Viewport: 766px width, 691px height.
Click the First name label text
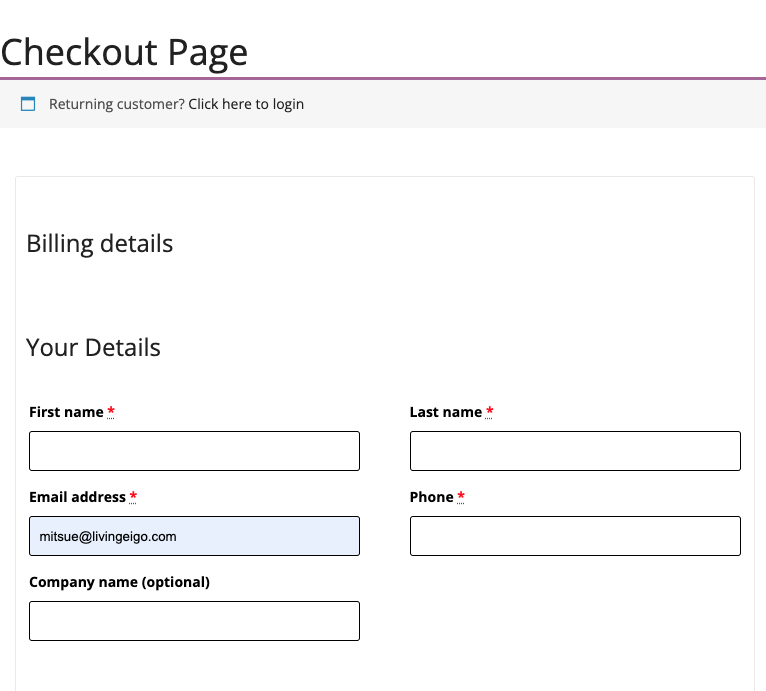[x=66, y=412]
